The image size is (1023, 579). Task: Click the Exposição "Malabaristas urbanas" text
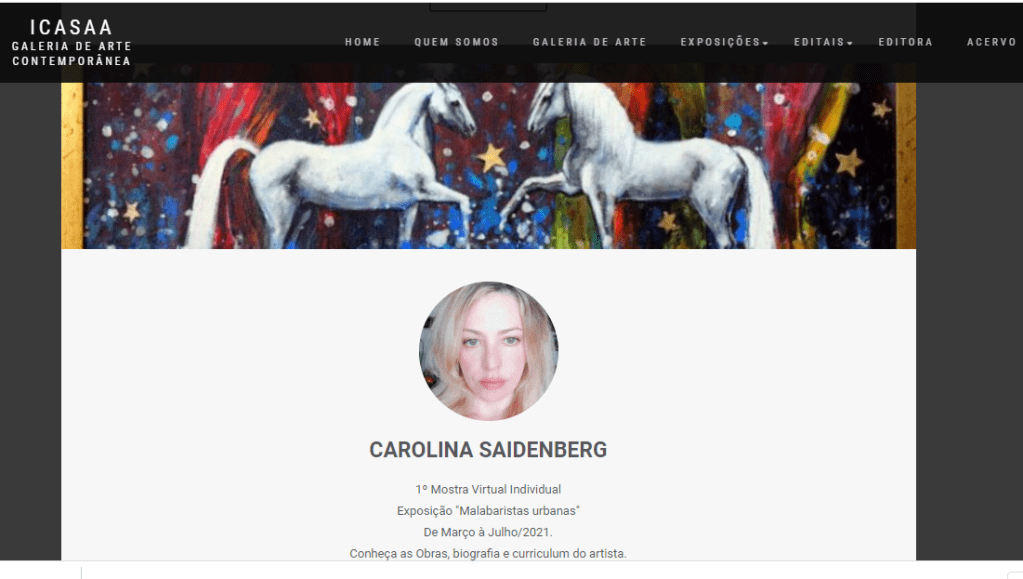point(488,510)
